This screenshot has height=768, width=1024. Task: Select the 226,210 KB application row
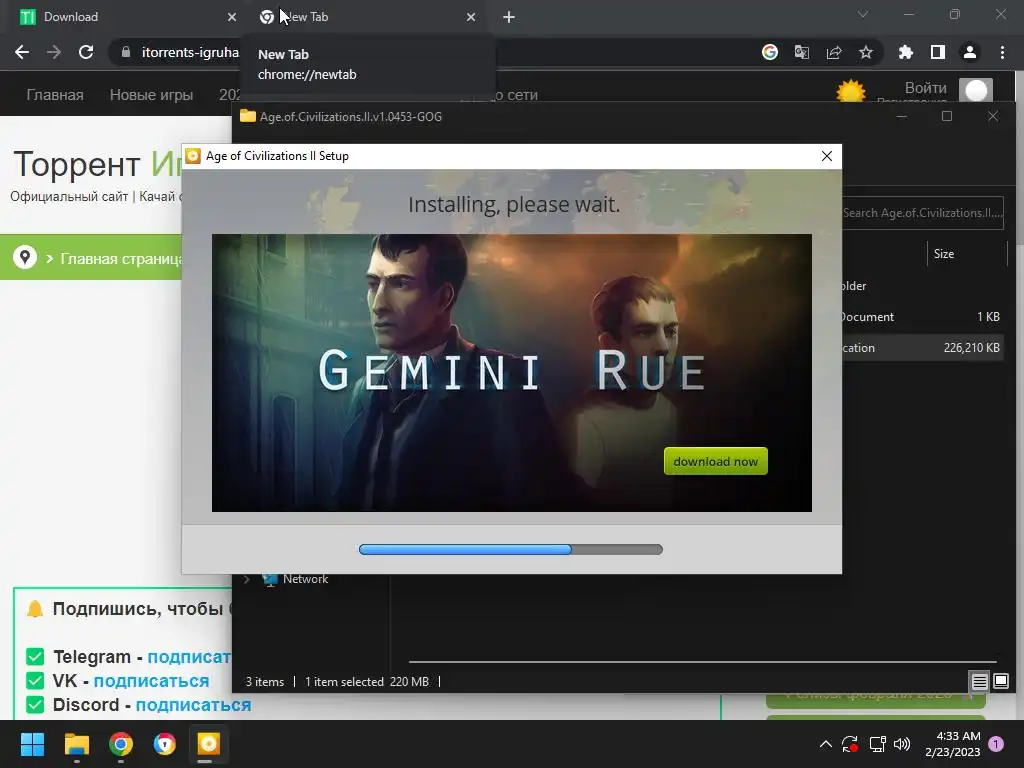tap(921, 347)
